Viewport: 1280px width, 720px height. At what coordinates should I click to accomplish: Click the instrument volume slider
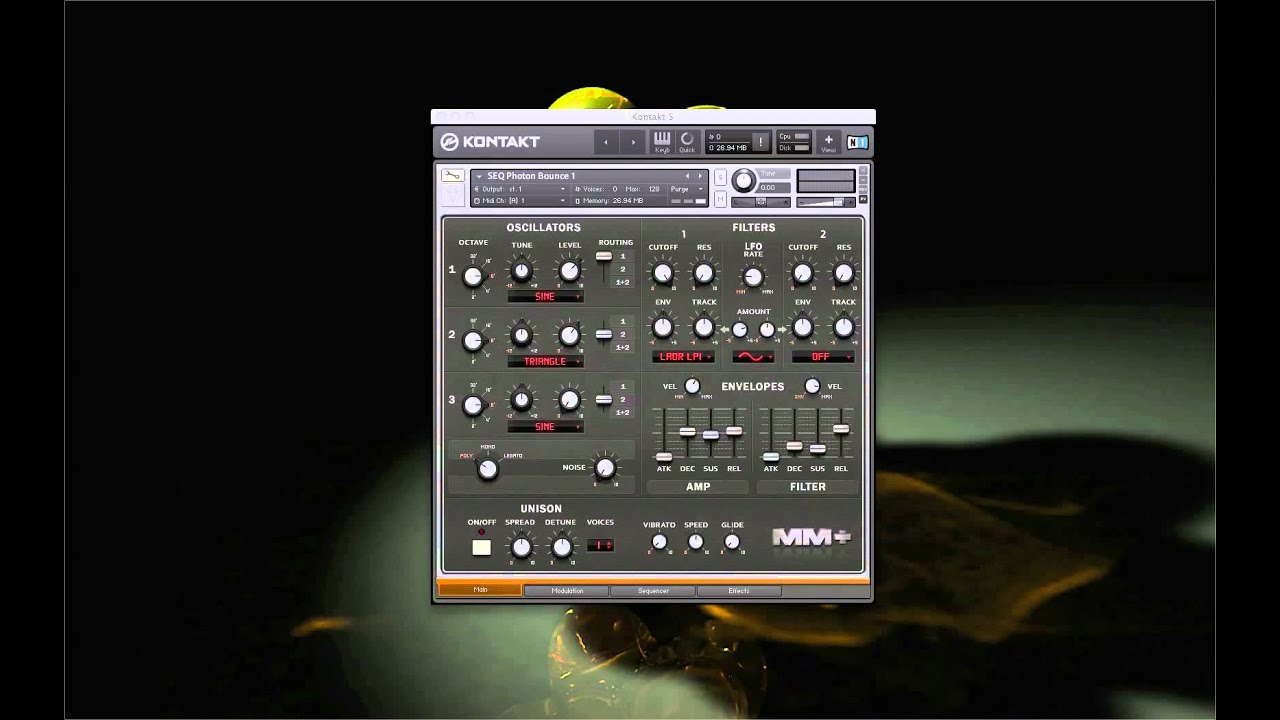(826, 201)
